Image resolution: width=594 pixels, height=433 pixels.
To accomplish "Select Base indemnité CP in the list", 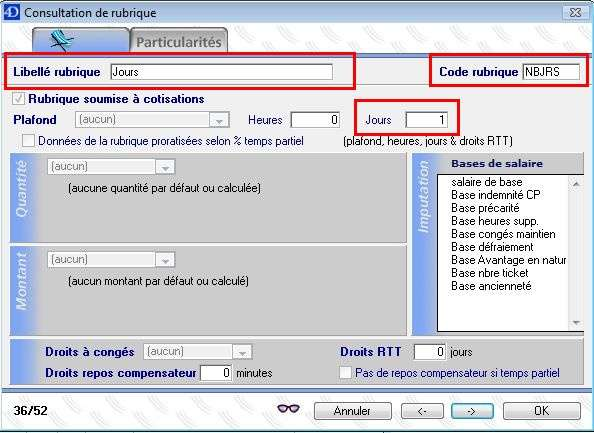I will pyautogui.click(x=496, y=195).
